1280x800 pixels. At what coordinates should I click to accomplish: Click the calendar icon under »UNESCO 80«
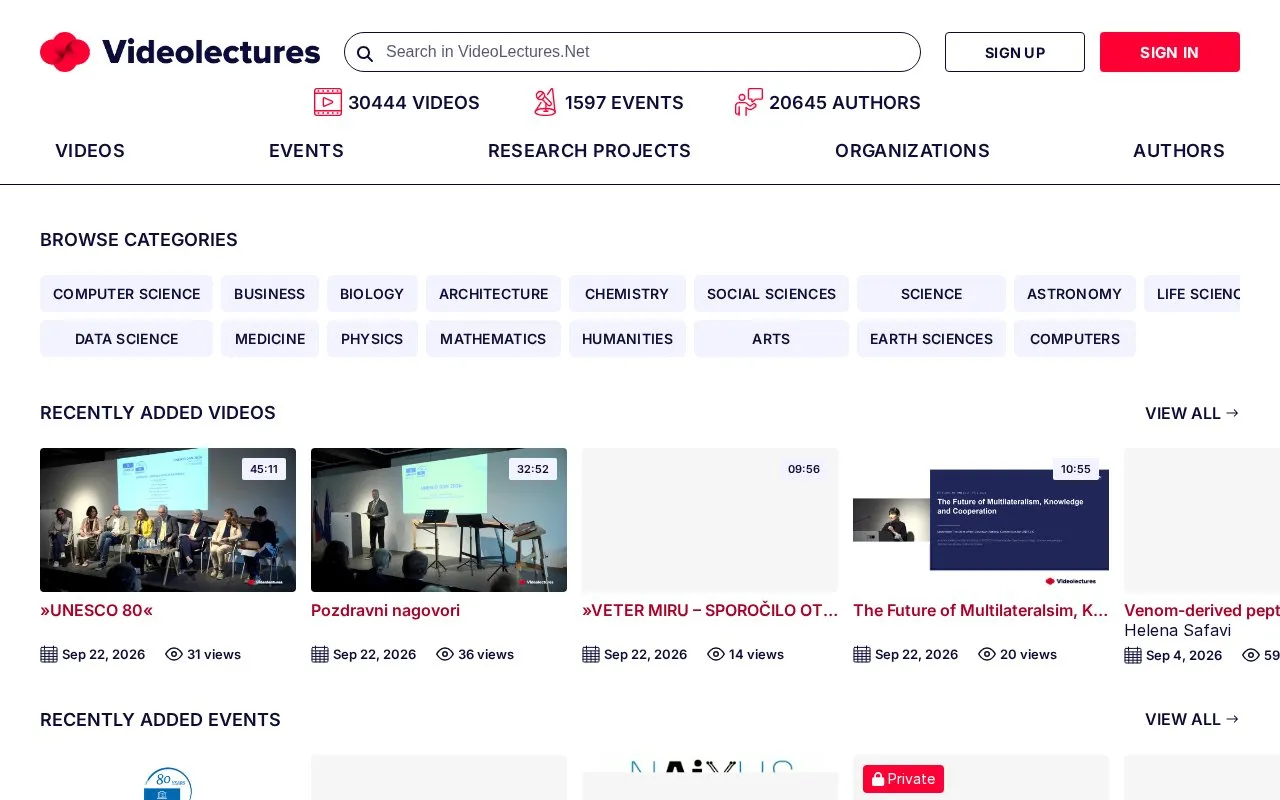click(49, 654)
